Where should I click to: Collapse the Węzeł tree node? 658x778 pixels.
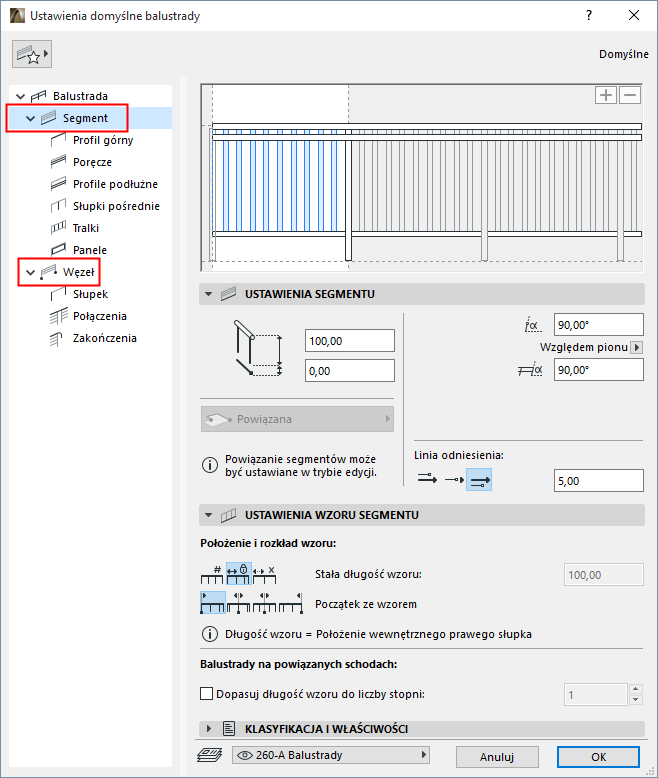pyautogui.click(x=30, y=272)
